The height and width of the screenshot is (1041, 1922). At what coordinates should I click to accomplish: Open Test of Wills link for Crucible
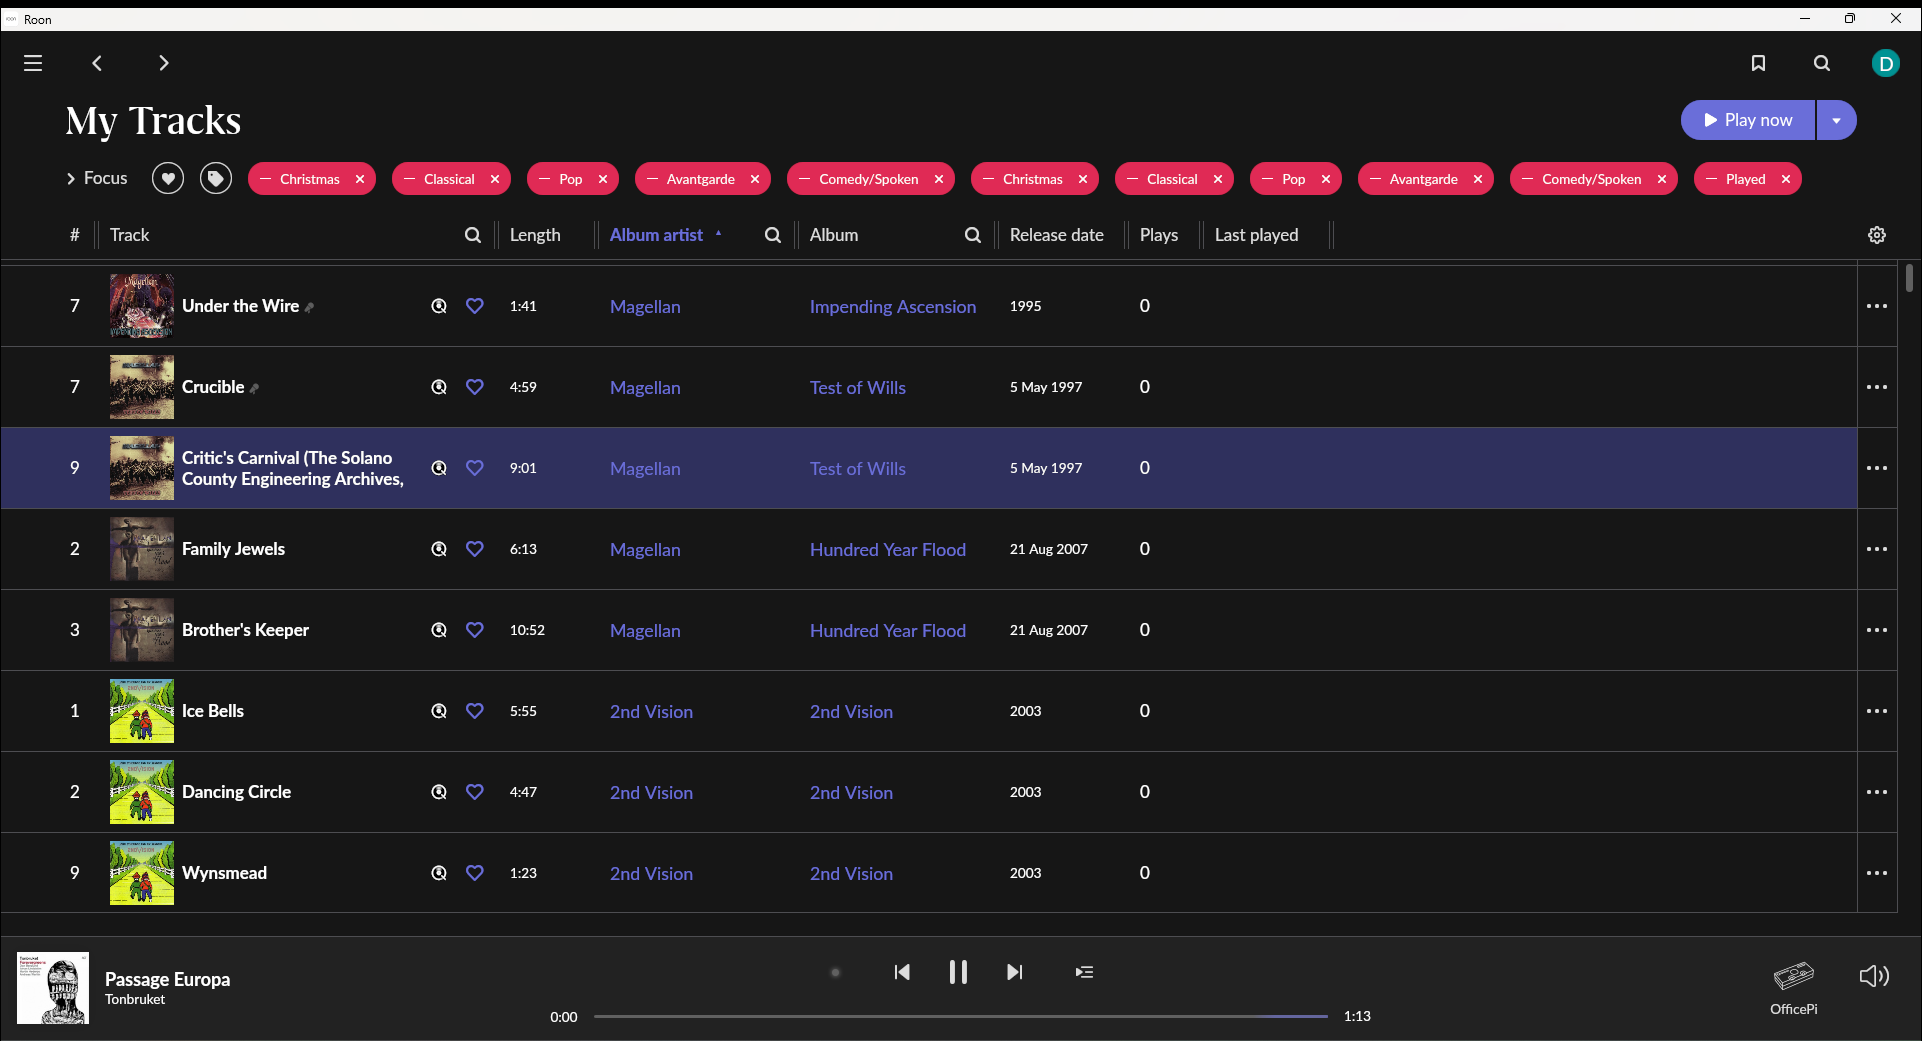tap(858, 388)
